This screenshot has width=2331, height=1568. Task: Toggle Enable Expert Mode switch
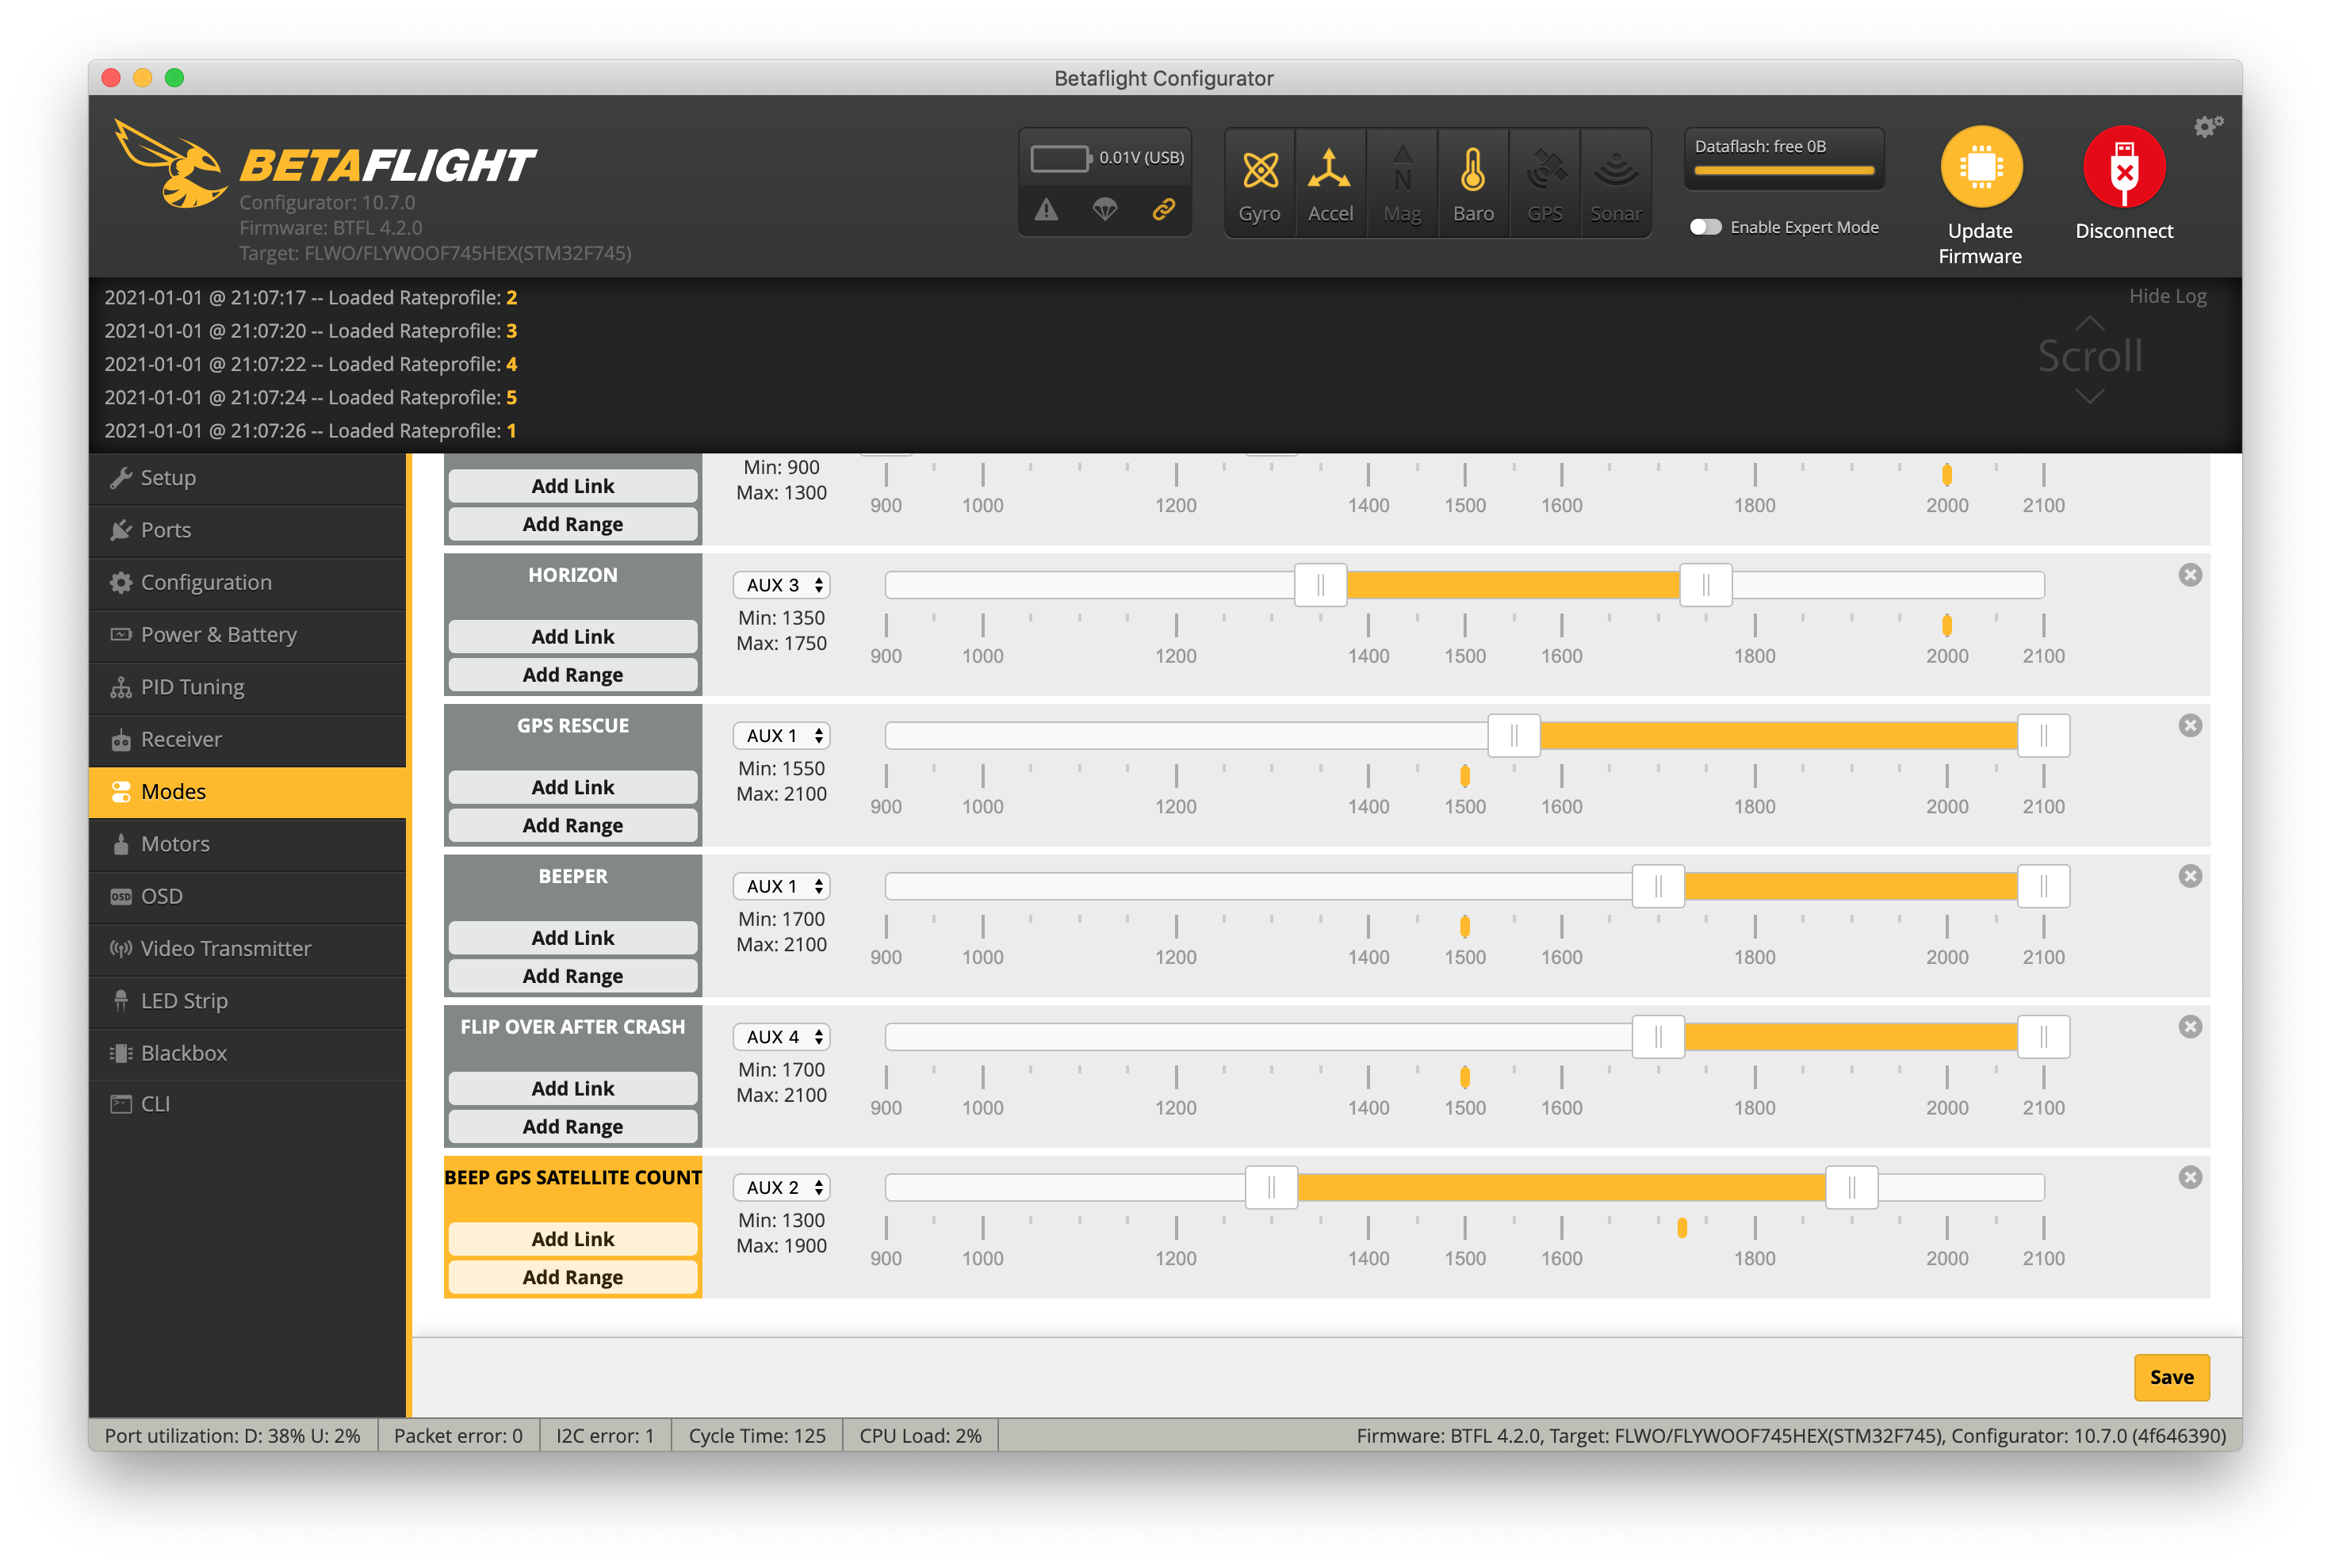tap(1706, 227)
